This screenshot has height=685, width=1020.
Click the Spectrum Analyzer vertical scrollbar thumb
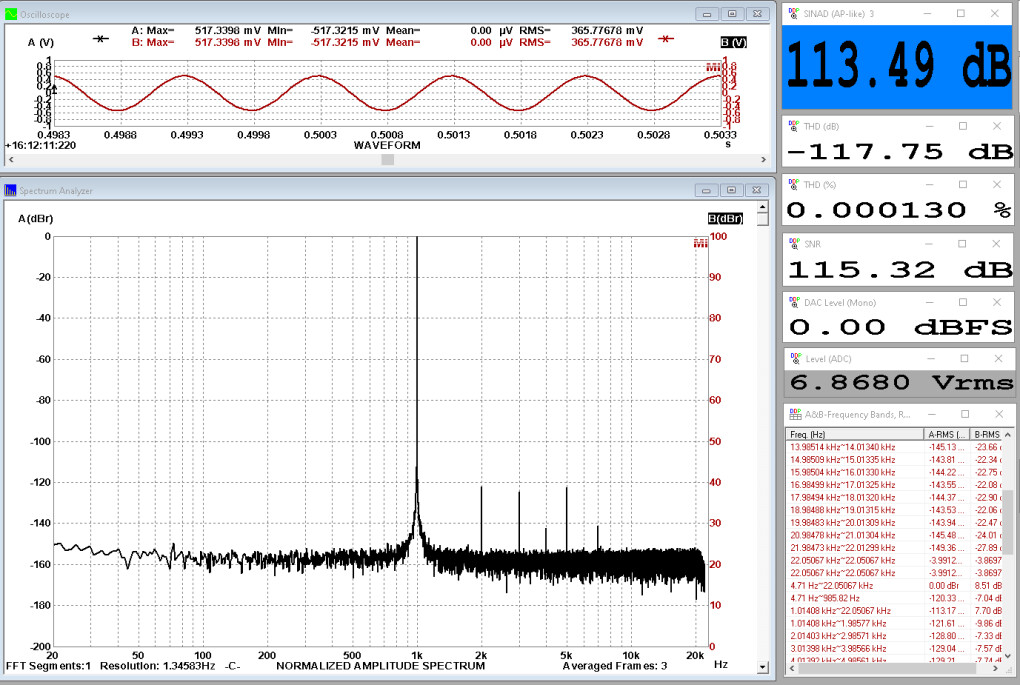coord(762,220)
